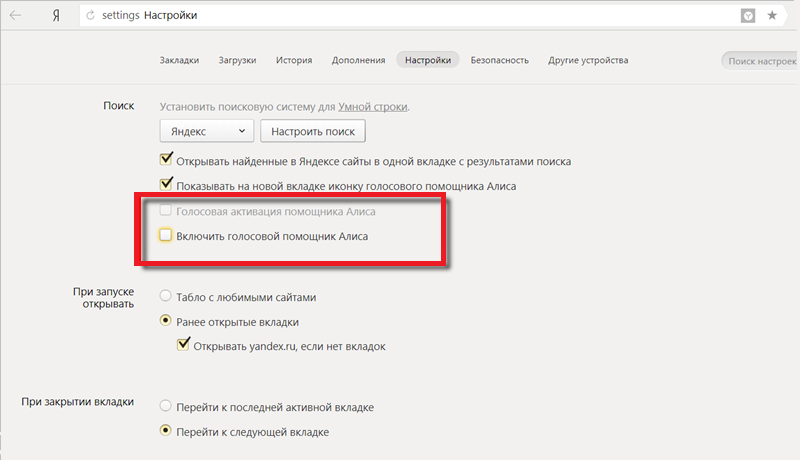Click the Protect shield icon in address bar
The image size is (800, 460).
coord(748,16)
